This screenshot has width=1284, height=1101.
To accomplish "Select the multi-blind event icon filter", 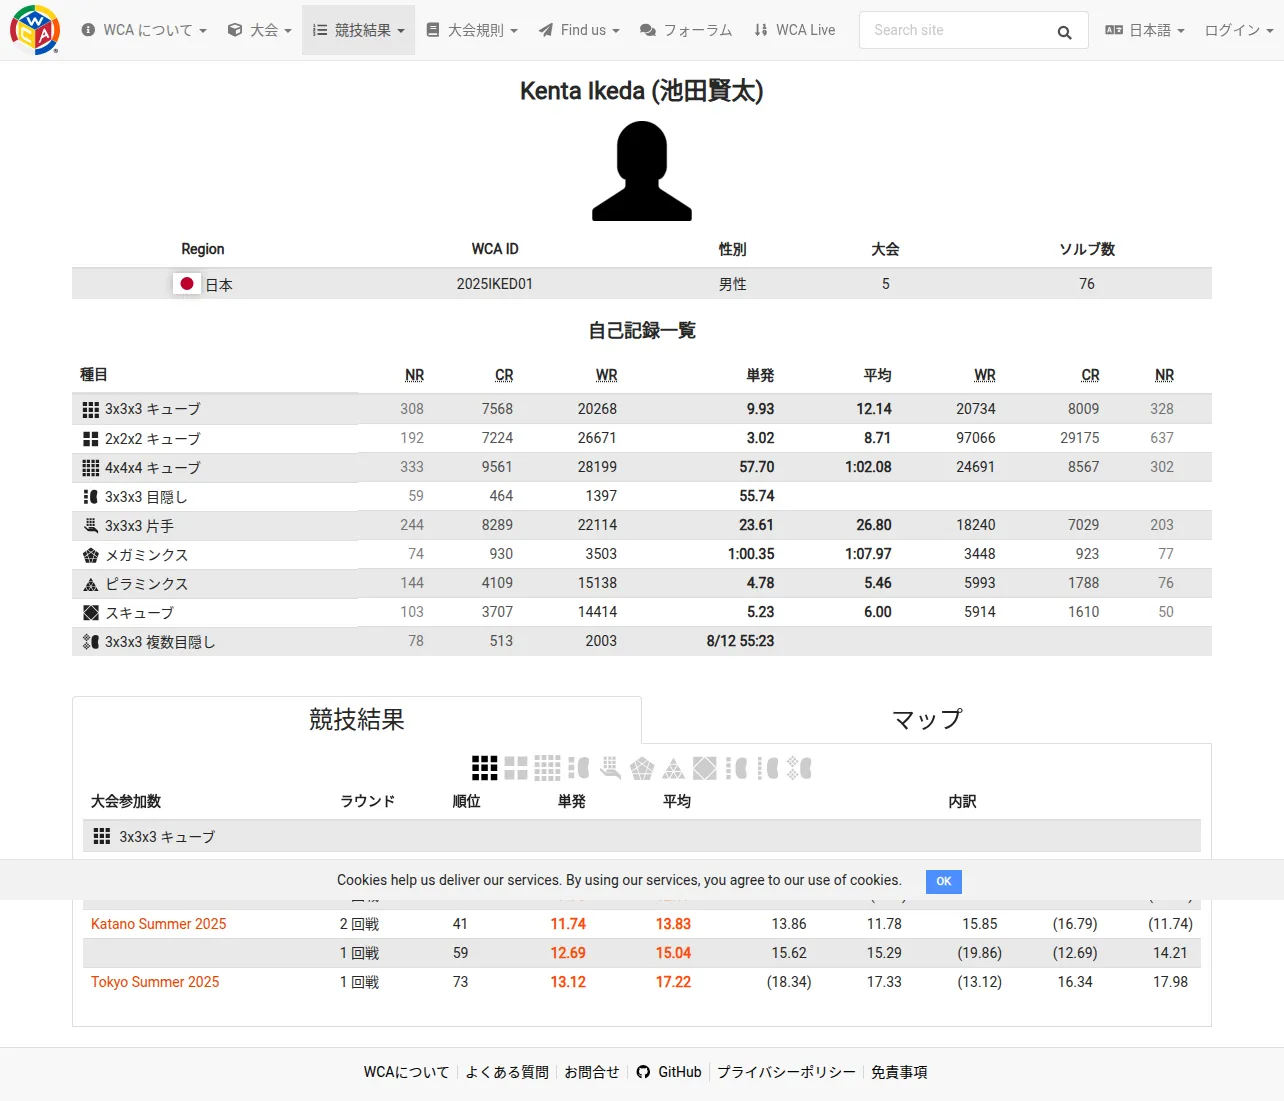I will (799, 768).
